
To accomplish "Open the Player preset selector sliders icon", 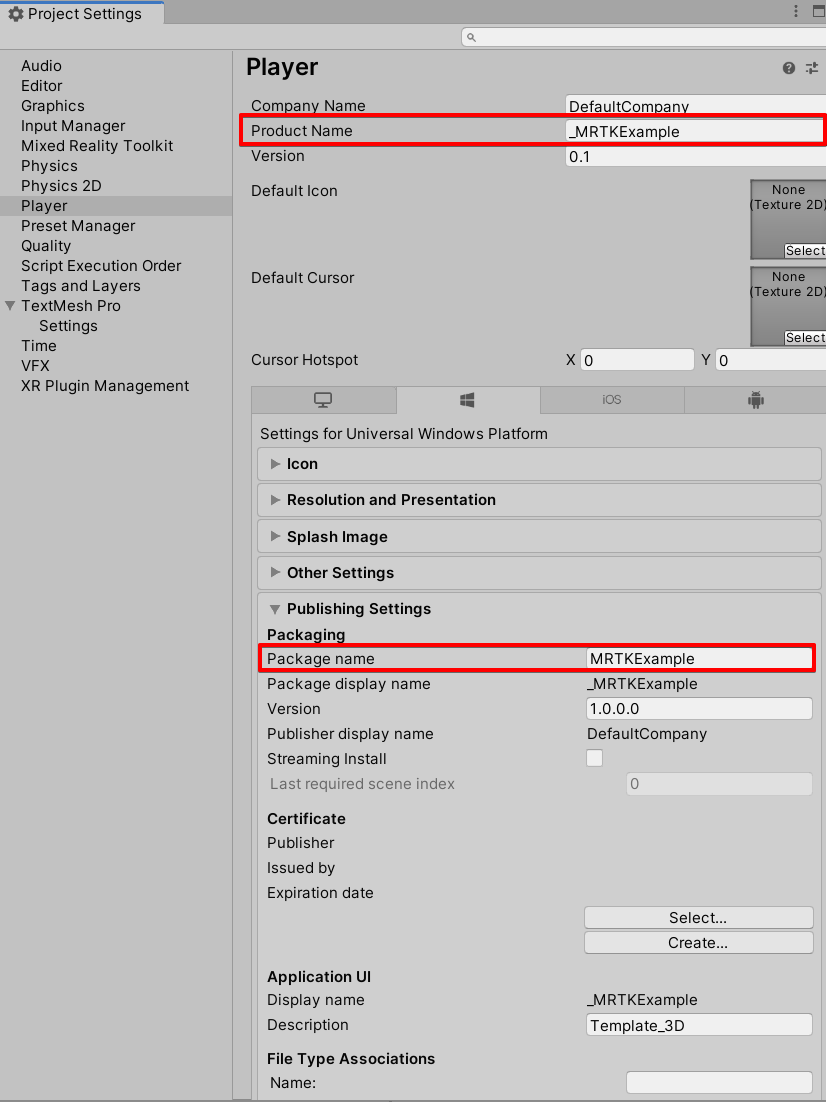I will coord(812,68).
